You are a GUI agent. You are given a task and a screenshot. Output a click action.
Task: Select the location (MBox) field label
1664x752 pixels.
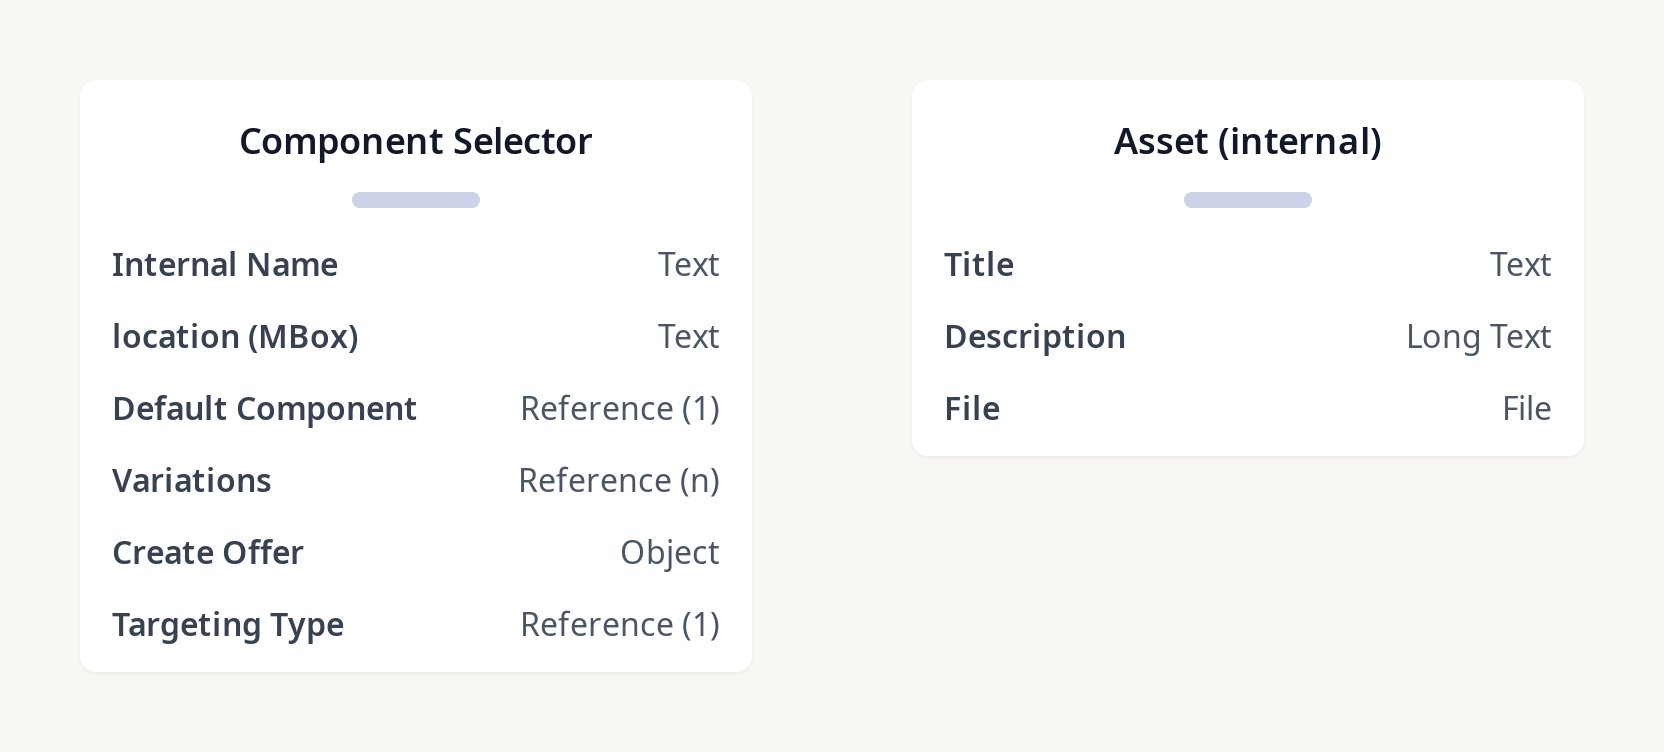(235, 337)
